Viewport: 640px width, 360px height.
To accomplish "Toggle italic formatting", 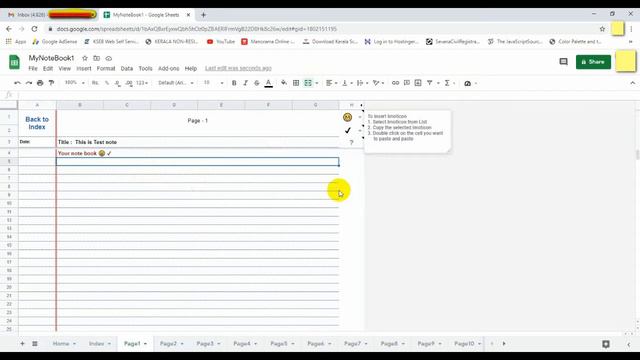I will tap(245, 83).
